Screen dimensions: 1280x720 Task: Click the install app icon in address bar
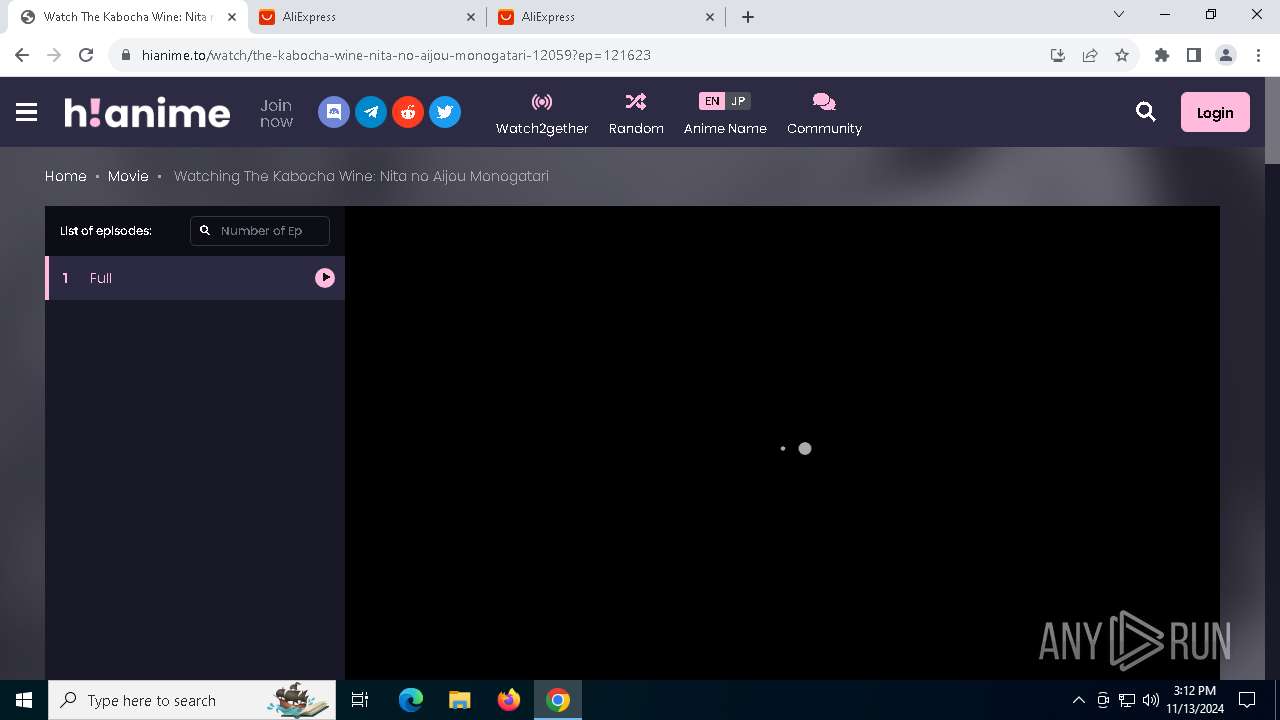1058,55
